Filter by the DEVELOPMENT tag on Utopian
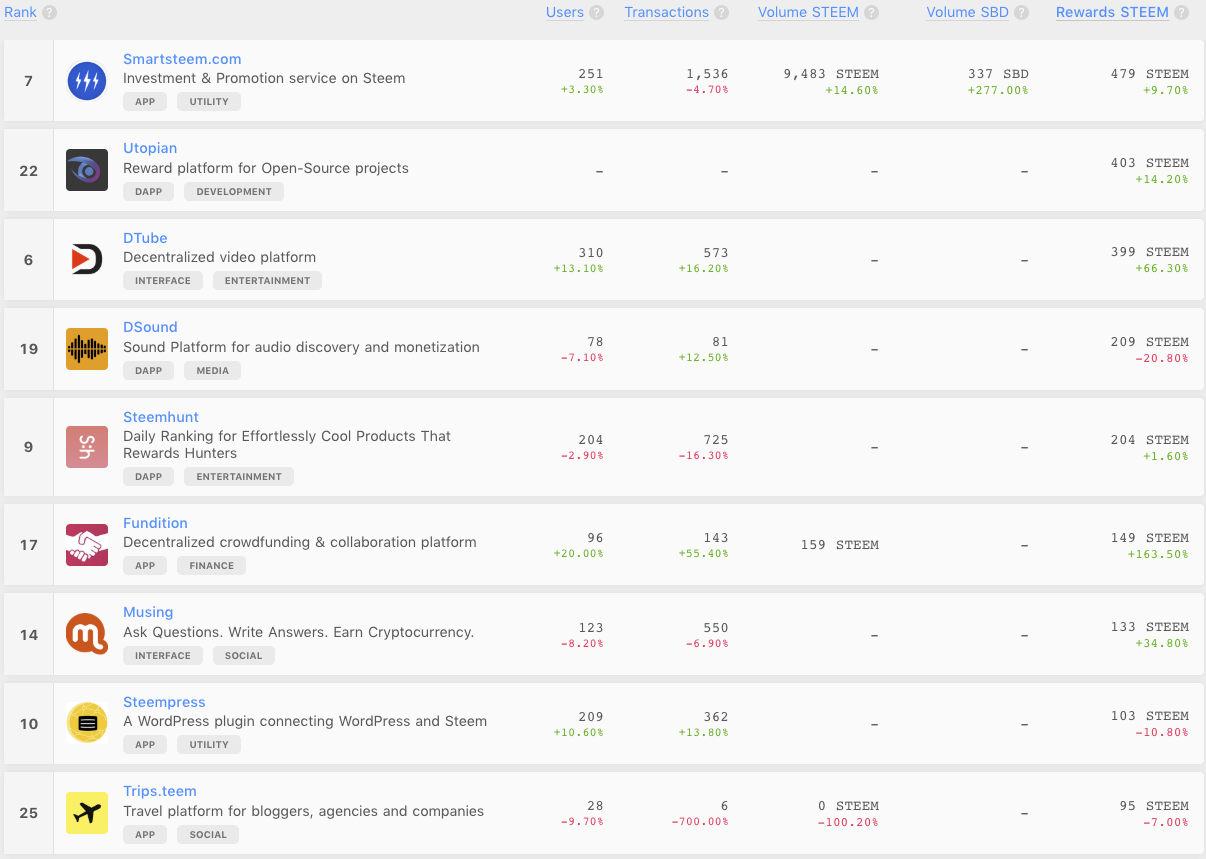Screen dimensions: 1206x859 tap(234, 191)
